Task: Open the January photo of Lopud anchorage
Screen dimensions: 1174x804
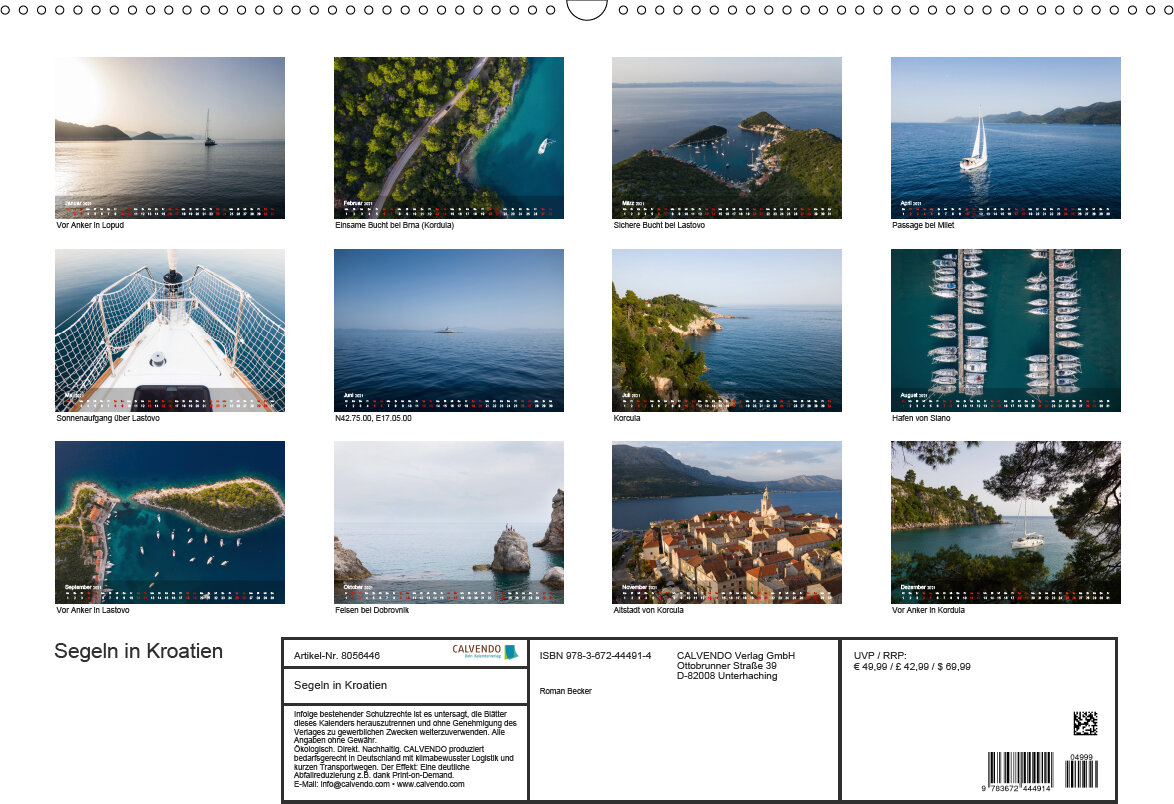Action: tap(170, 138)
